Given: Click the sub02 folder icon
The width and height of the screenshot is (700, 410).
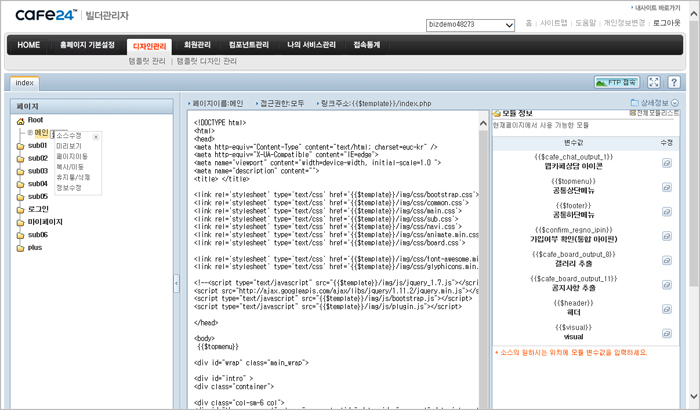Looking at the screenshot, I should 20,159.
